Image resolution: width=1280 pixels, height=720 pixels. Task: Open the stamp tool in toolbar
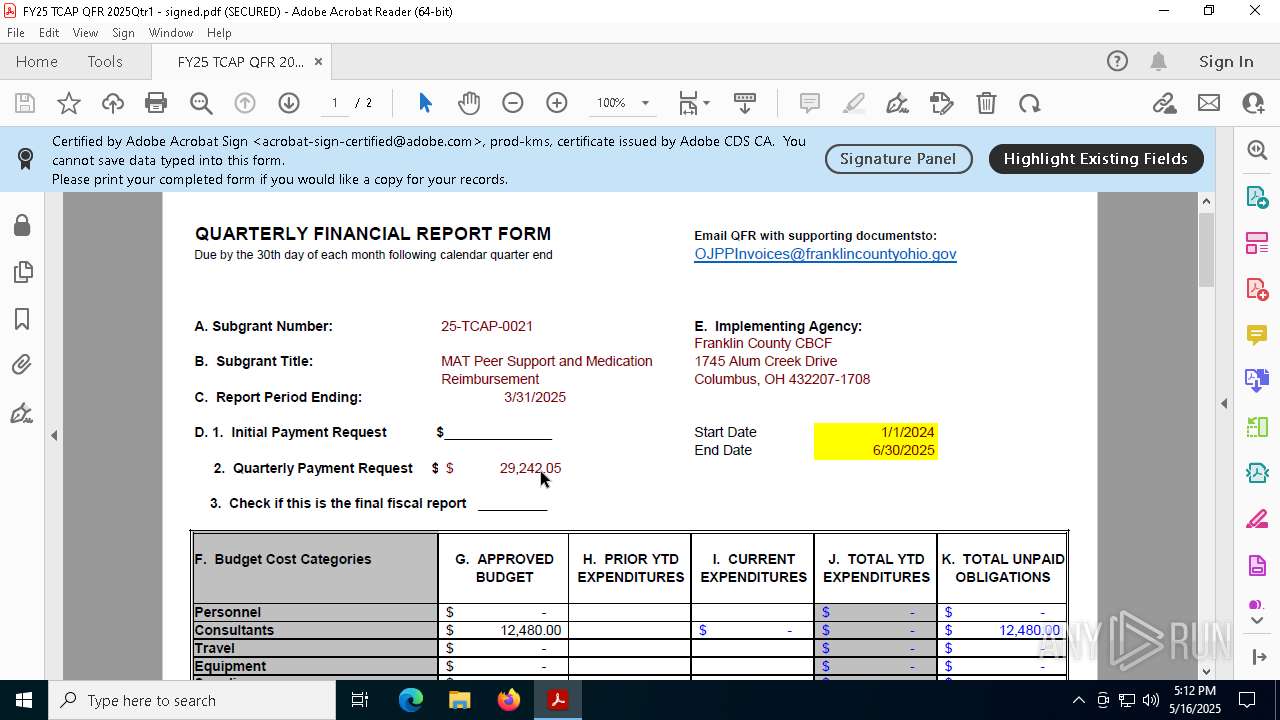tap(942, 103)
